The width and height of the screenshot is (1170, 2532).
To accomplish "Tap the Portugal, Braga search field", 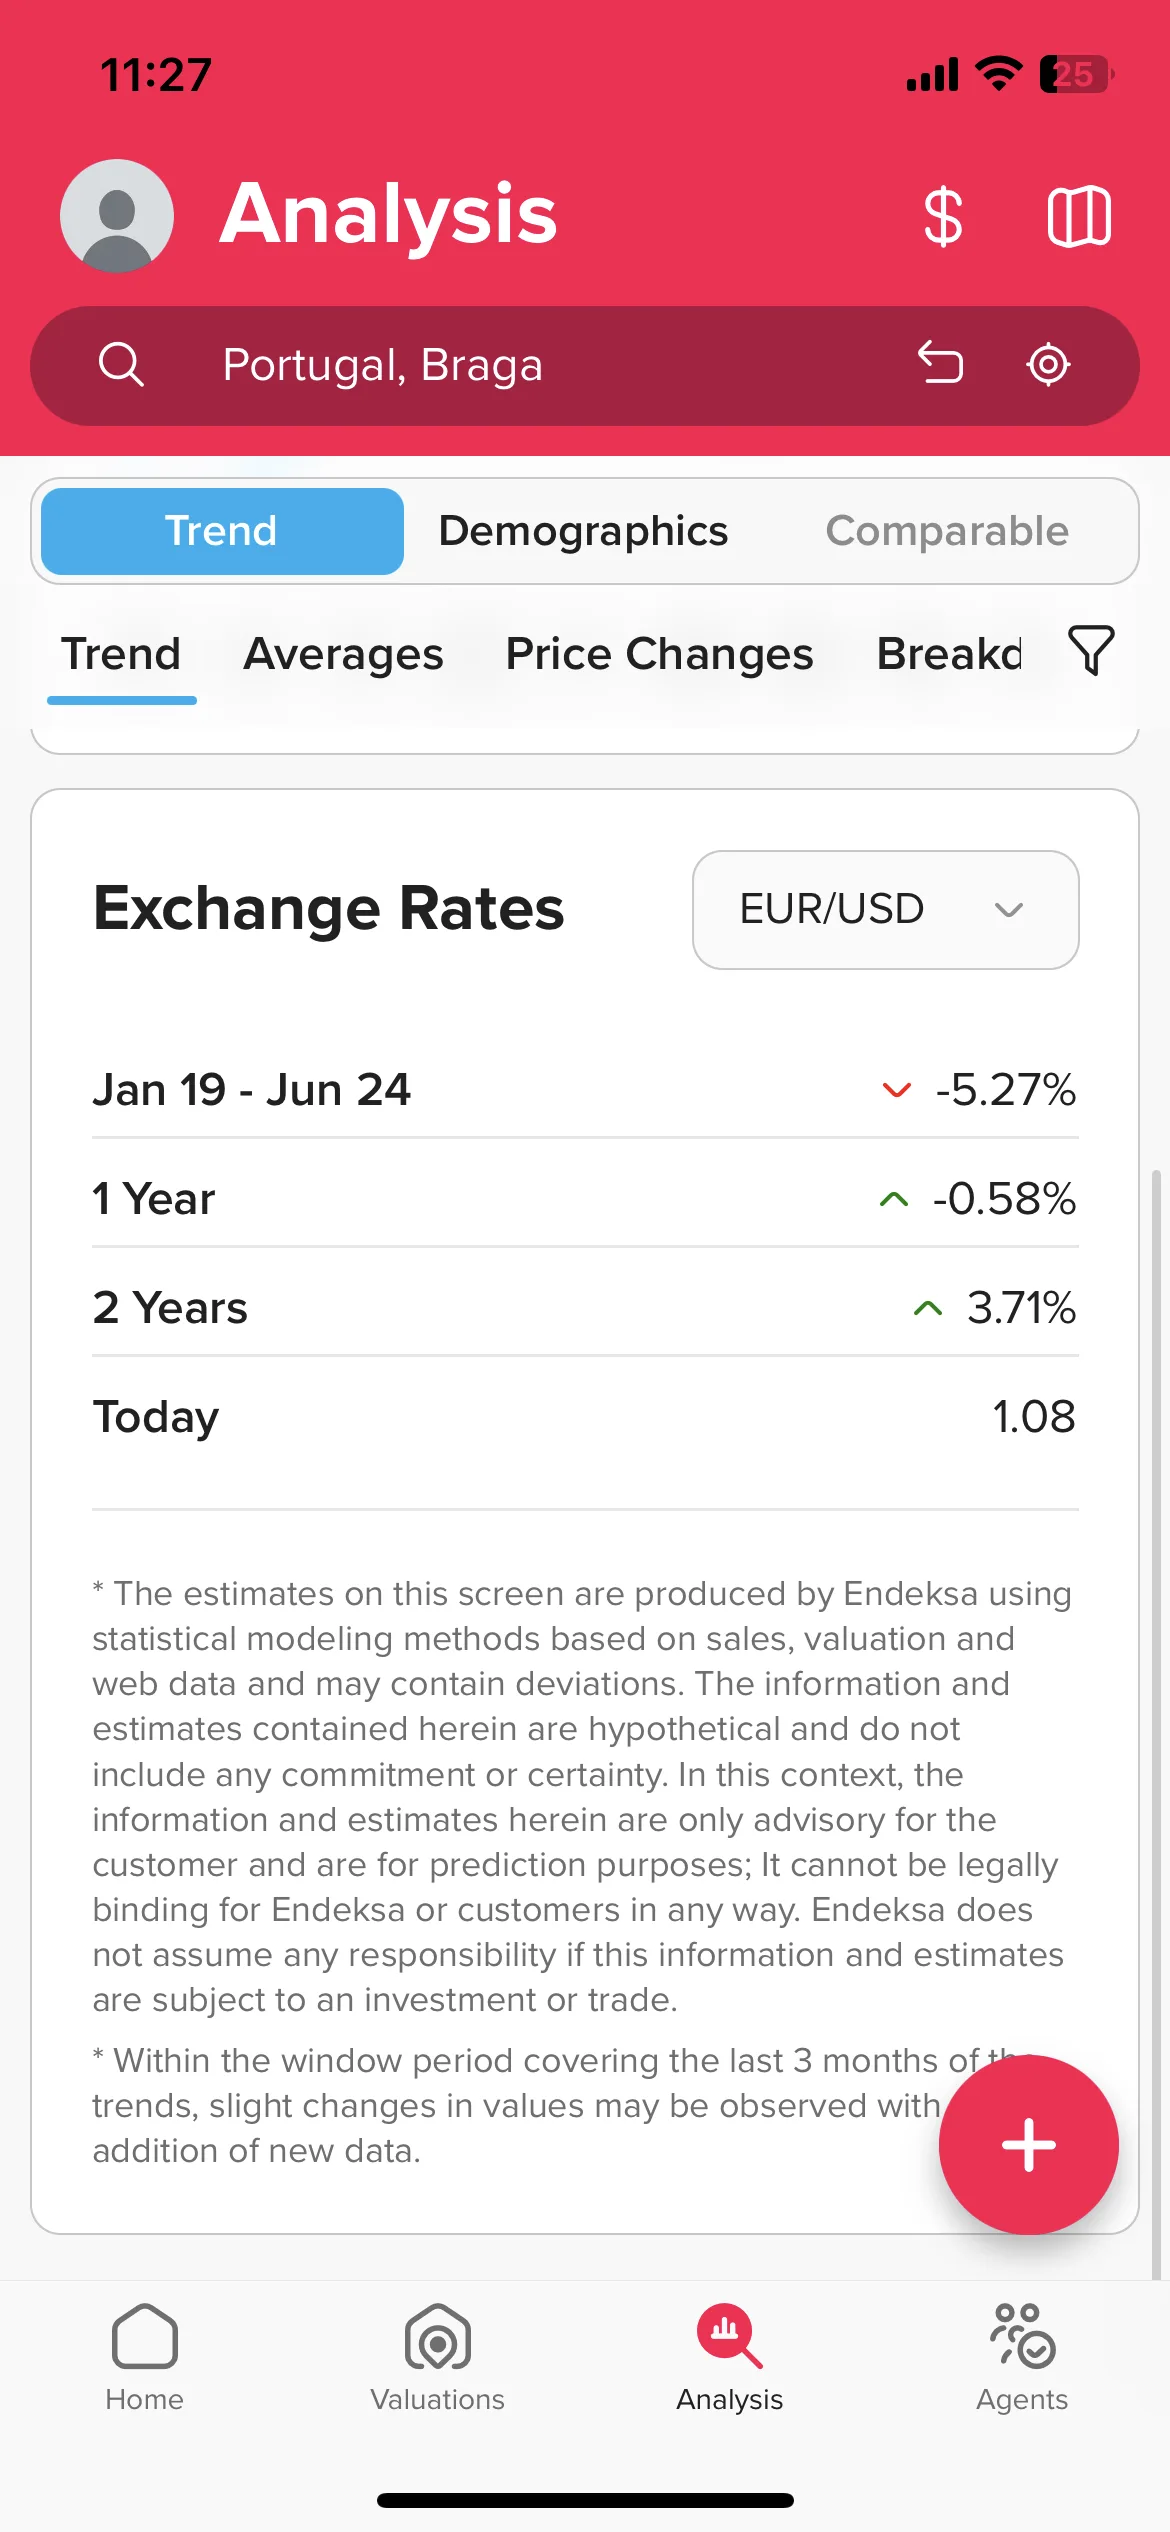I will (585, 366).
